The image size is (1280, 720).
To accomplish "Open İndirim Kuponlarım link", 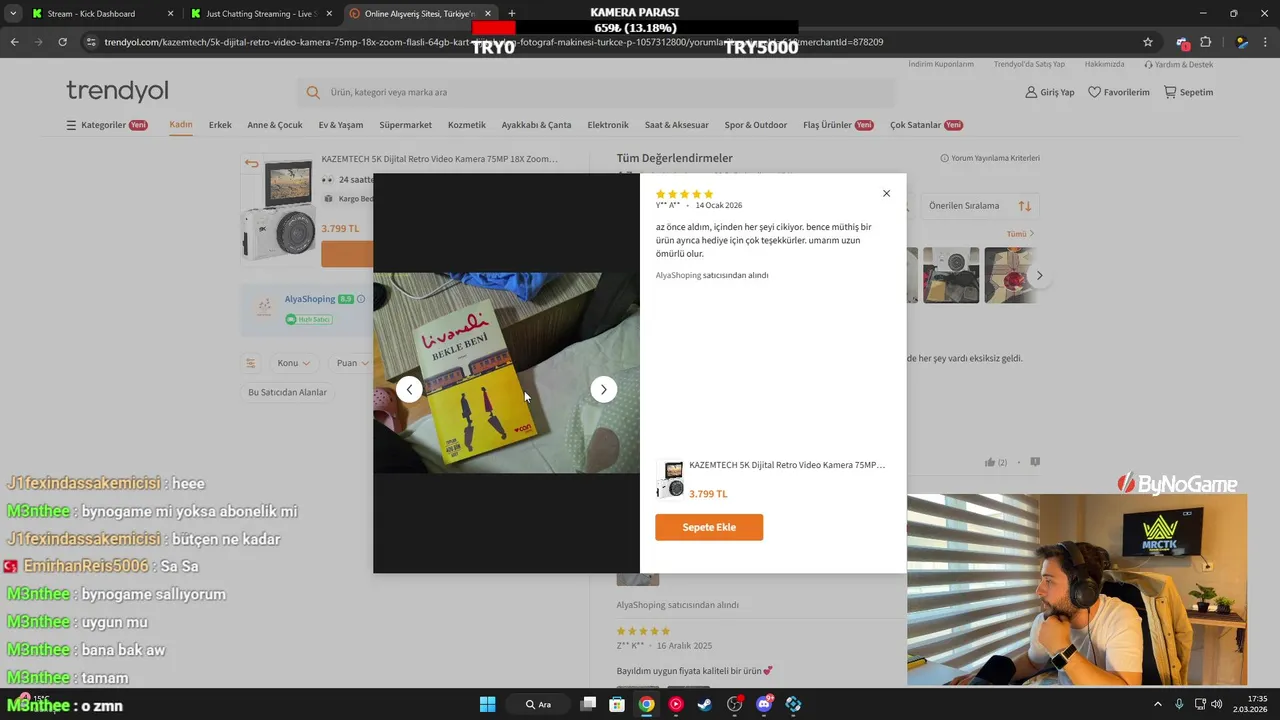I will [x=941, y=64].
